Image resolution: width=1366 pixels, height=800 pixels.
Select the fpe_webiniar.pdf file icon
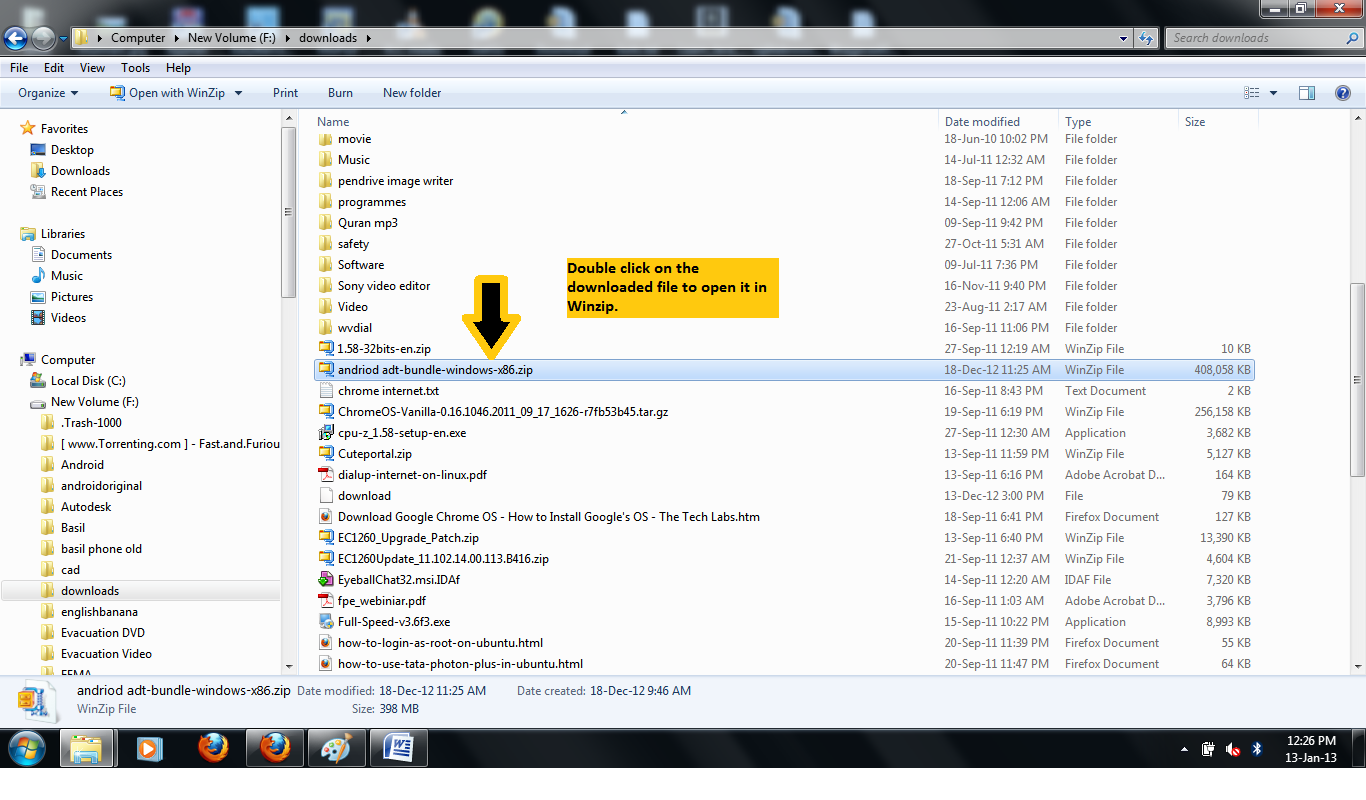pos(325,601)
